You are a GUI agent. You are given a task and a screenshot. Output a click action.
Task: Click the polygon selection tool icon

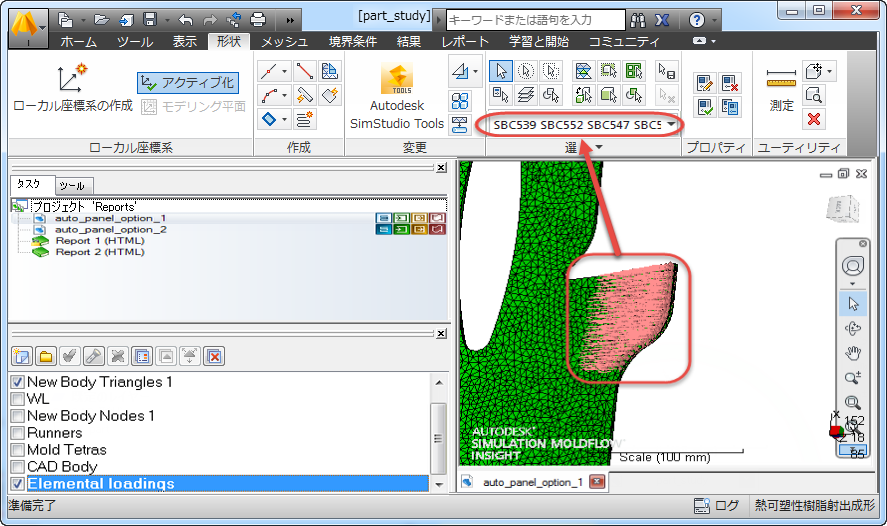click(x=551, y=71)
